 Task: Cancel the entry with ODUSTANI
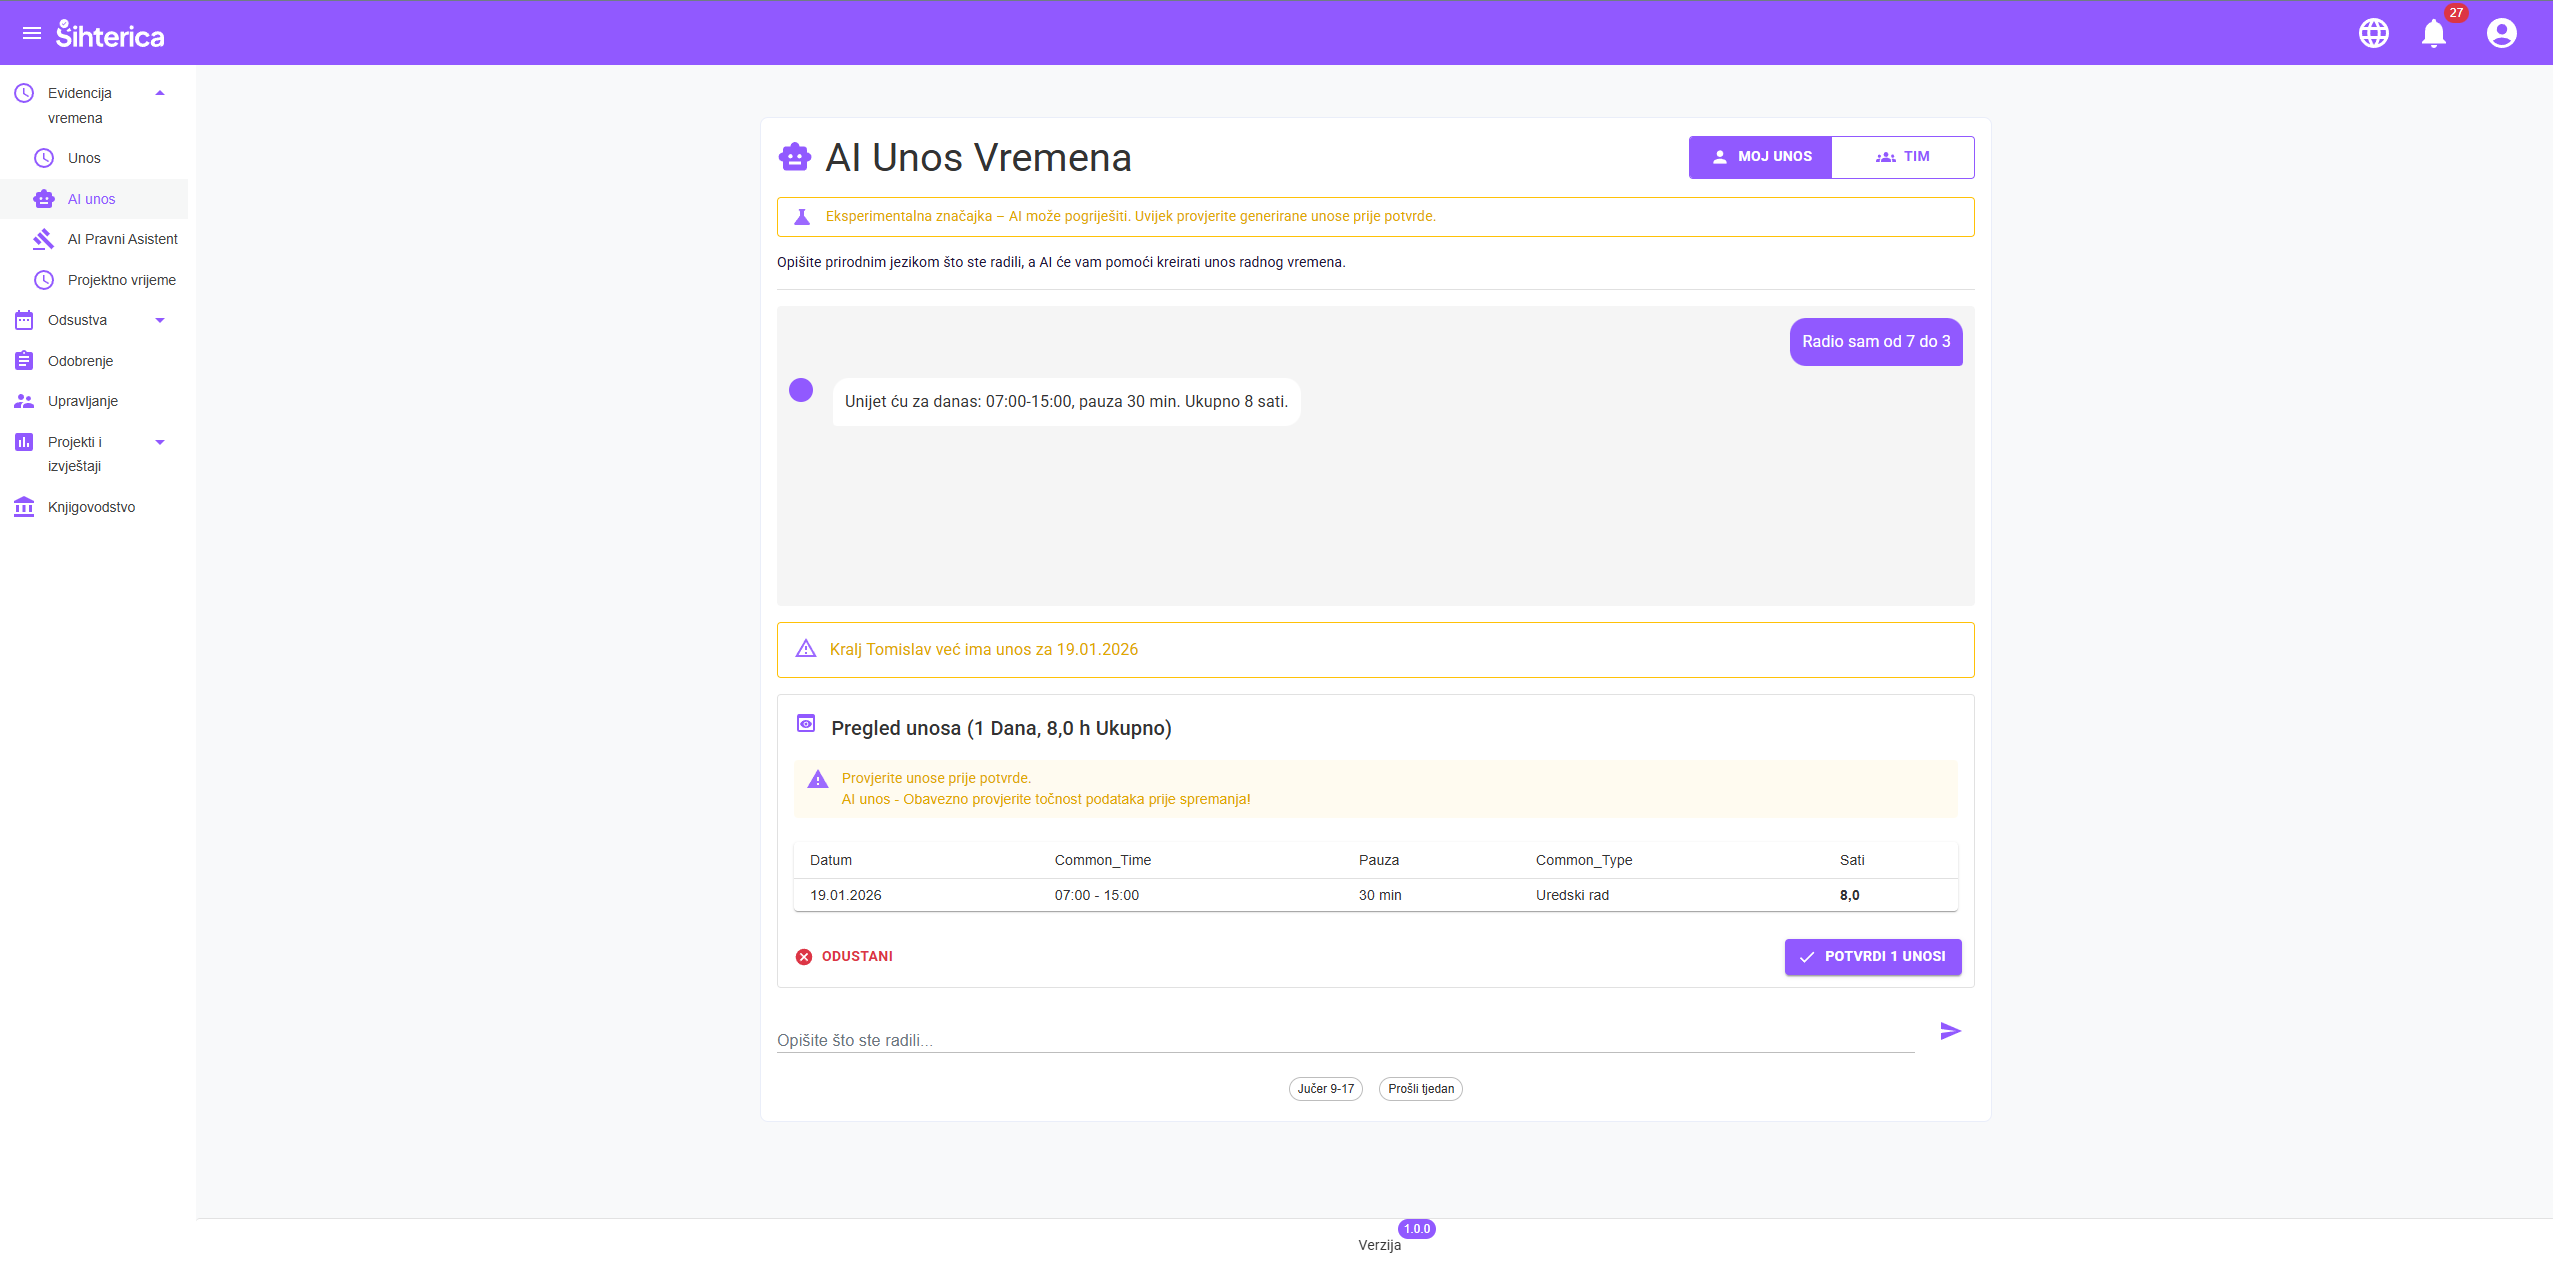click(x=845, y=957)
